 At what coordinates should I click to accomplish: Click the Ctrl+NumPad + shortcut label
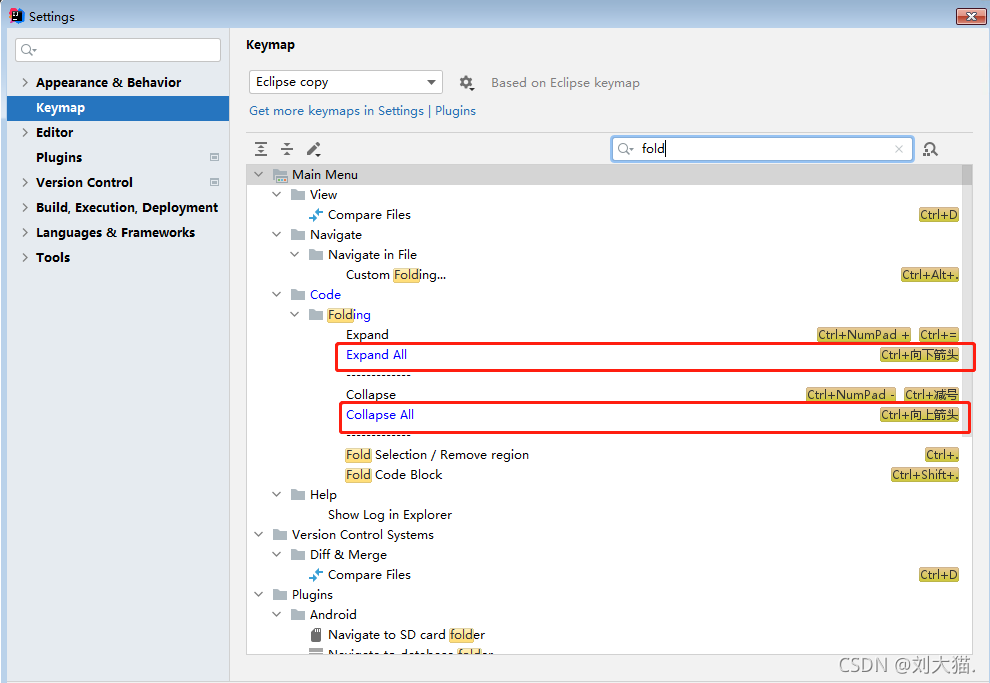(864, 335)
